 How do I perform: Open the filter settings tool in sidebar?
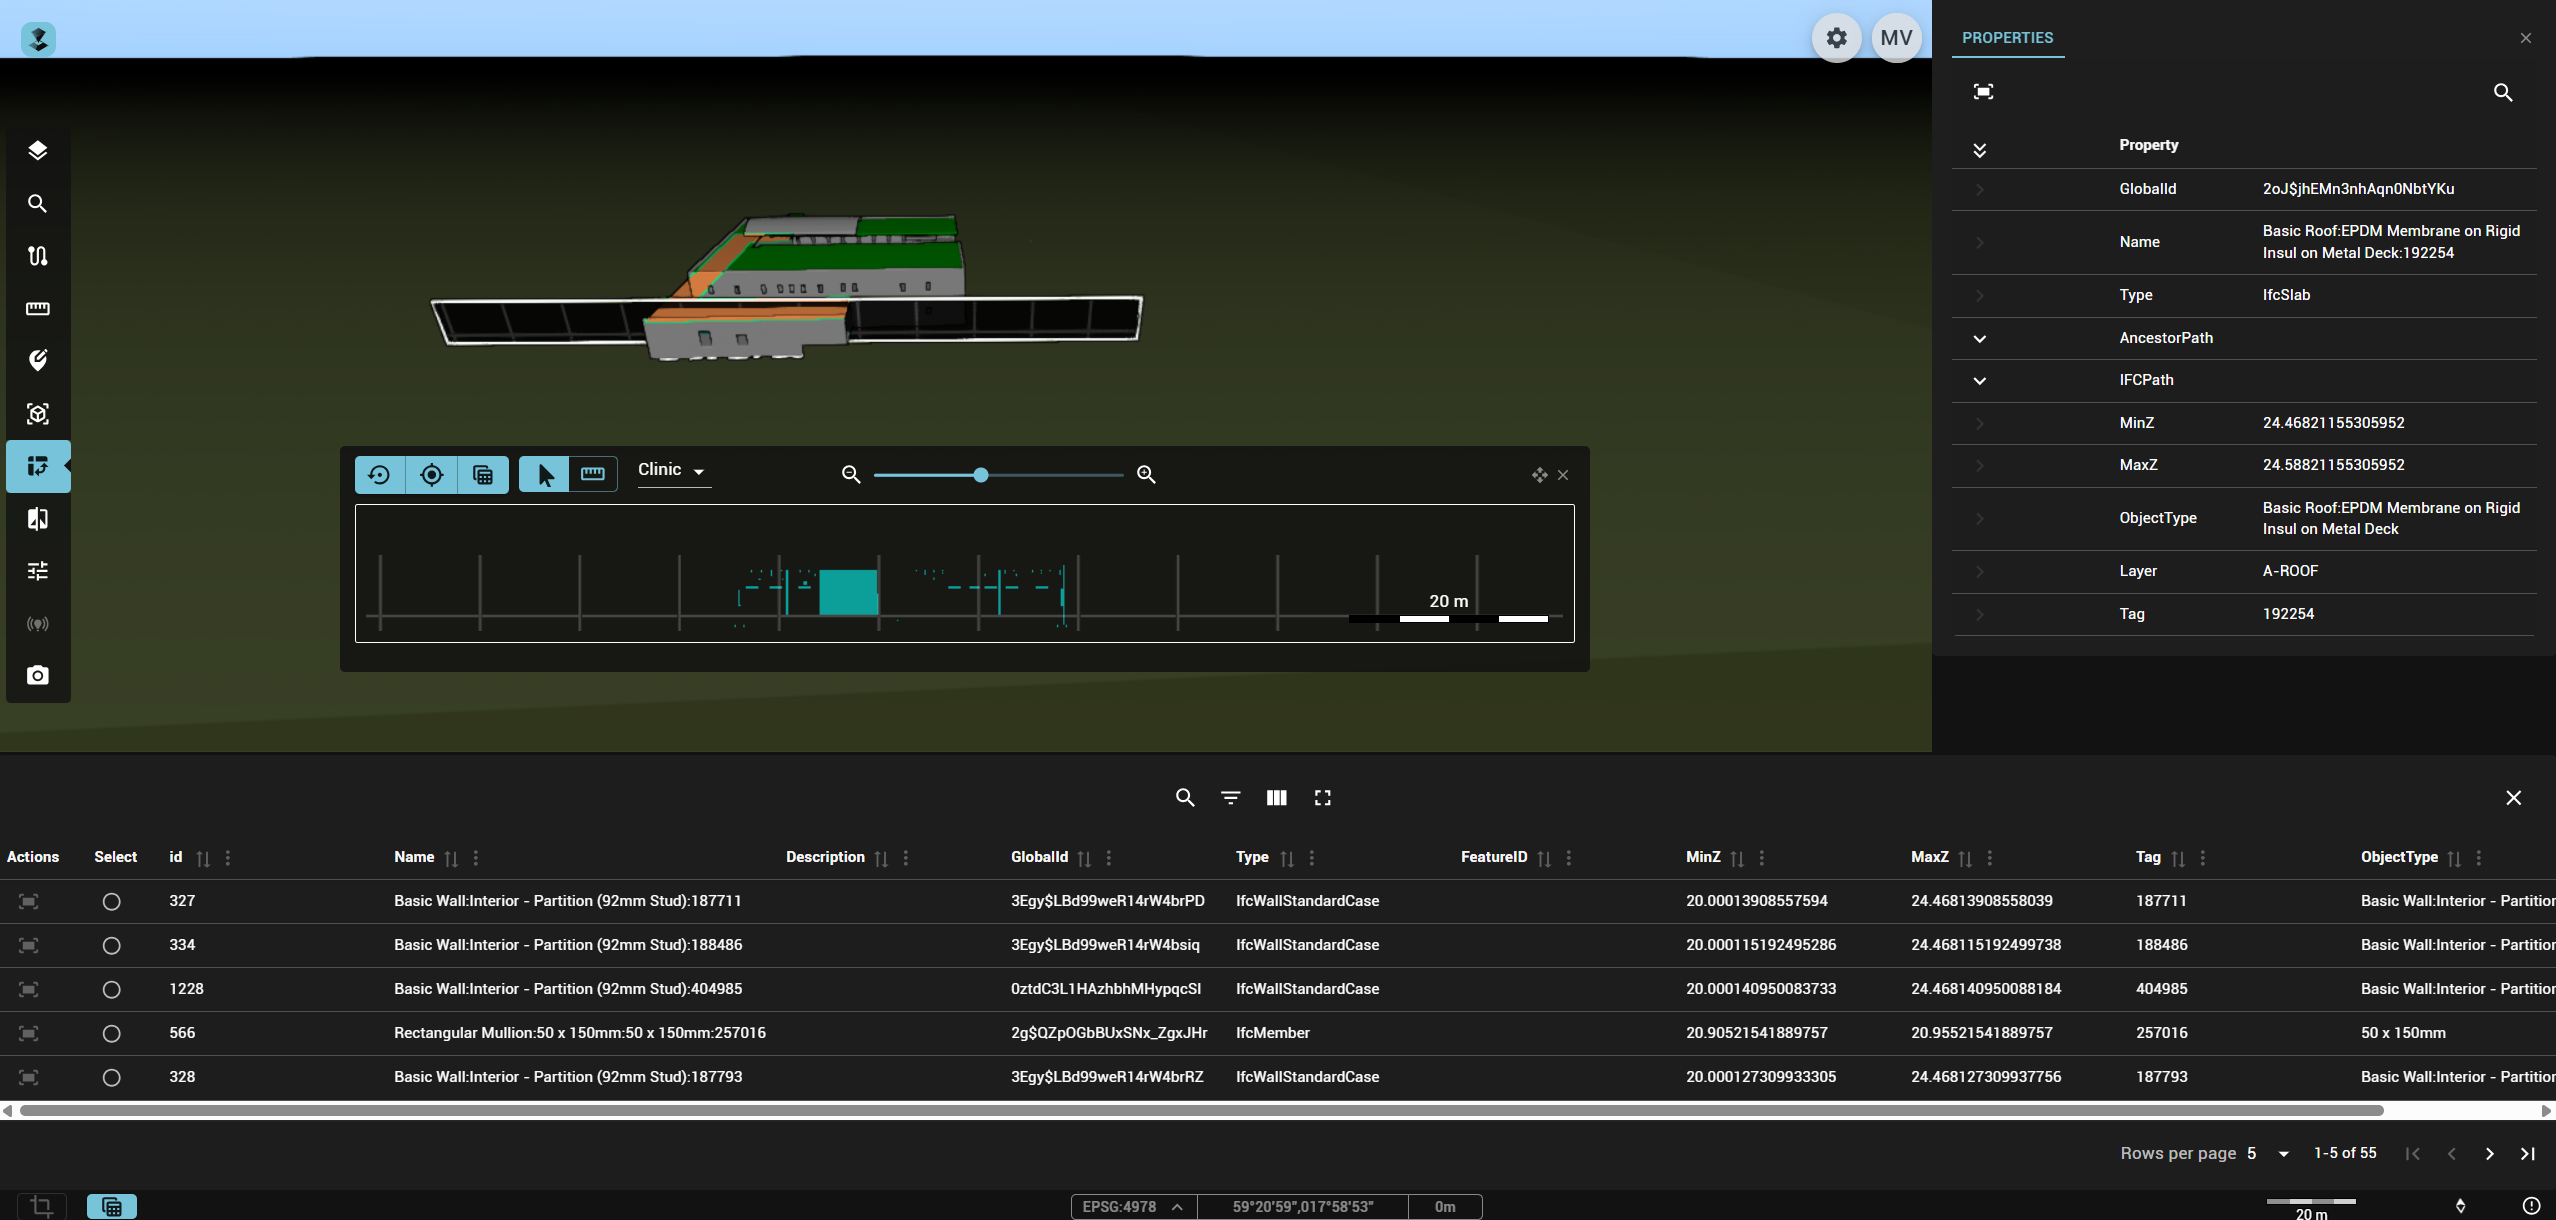[x=38, y=570]
